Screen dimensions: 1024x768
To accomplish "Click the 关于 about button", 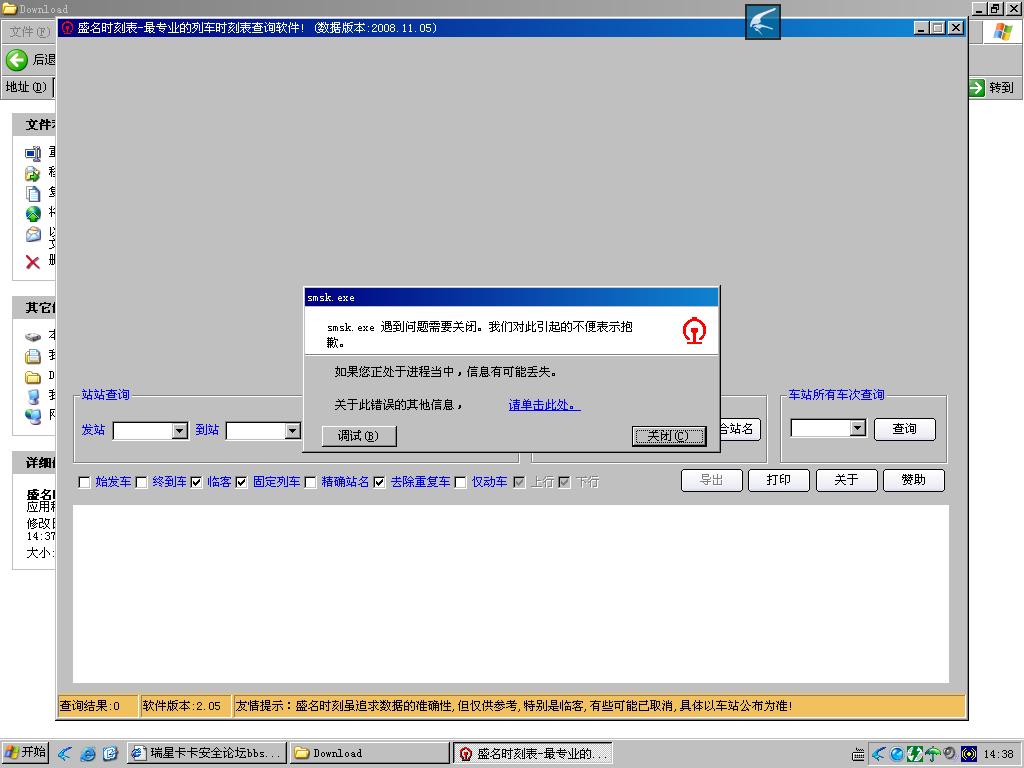I will 846,480.
